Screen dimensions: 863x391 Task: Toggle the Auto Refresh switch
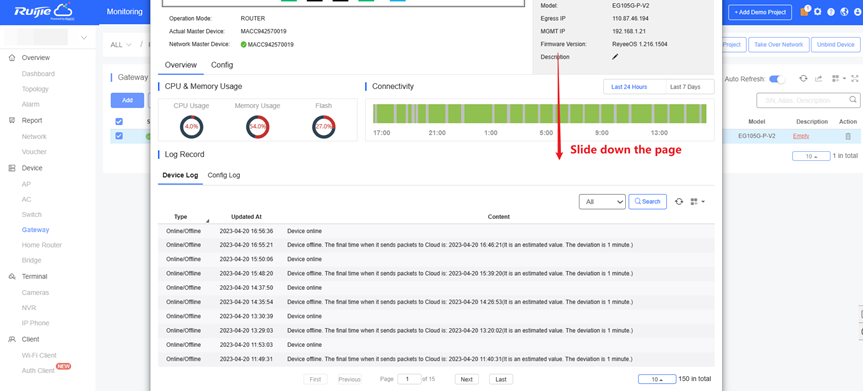777,79
